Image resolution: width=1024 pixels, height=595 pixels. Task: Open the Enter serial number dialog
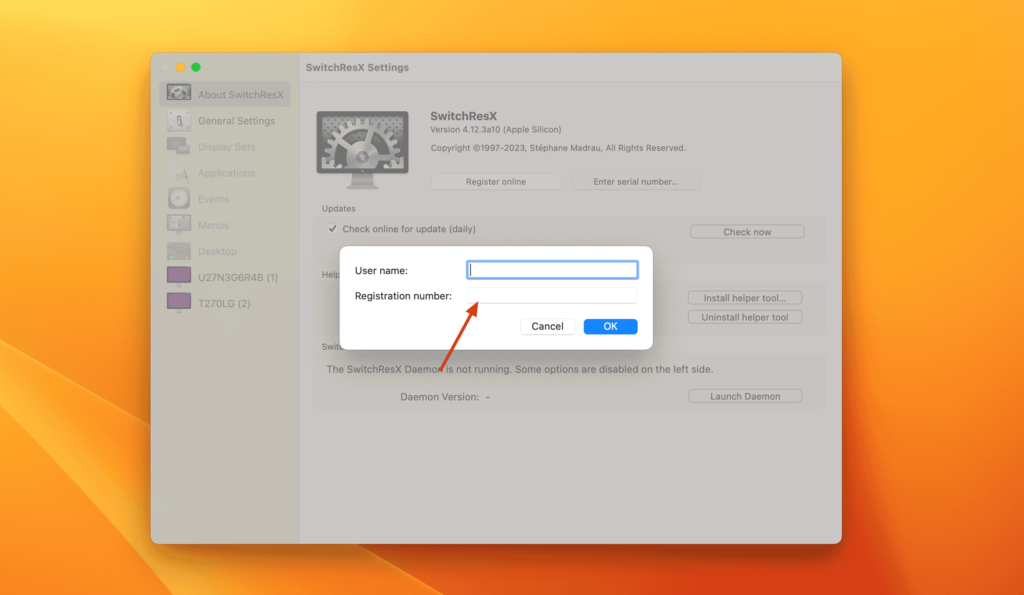pyautogui.click(x=635, y=181)
